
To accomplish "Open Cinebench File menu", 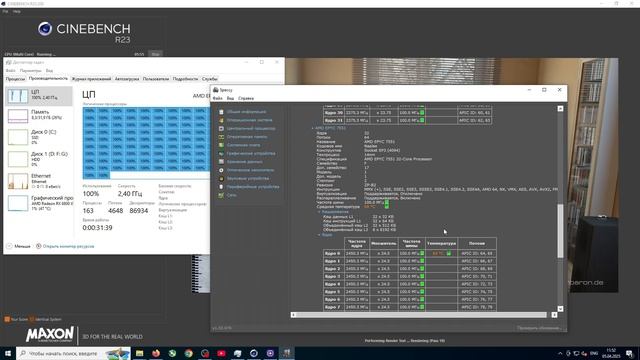I will pyautogui.click(x=5, y=11).
